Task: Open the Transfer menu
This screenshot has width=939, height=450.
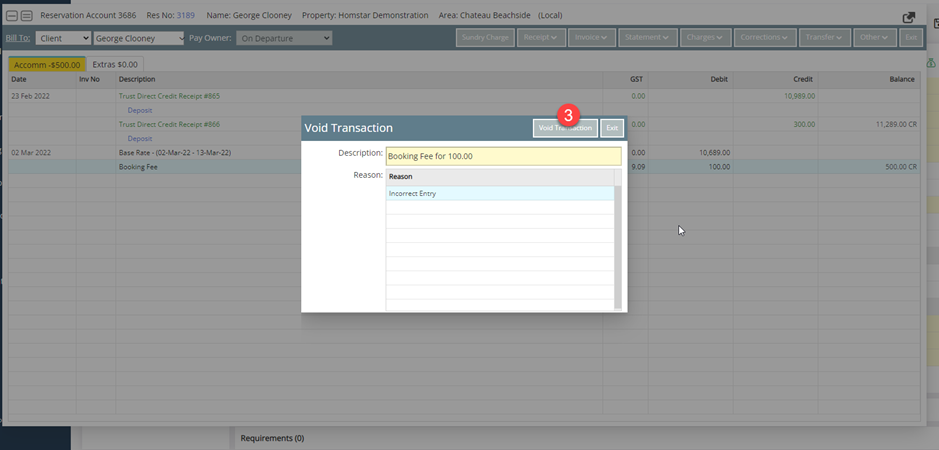Action: pyautogui.click(x=825, y=38)
